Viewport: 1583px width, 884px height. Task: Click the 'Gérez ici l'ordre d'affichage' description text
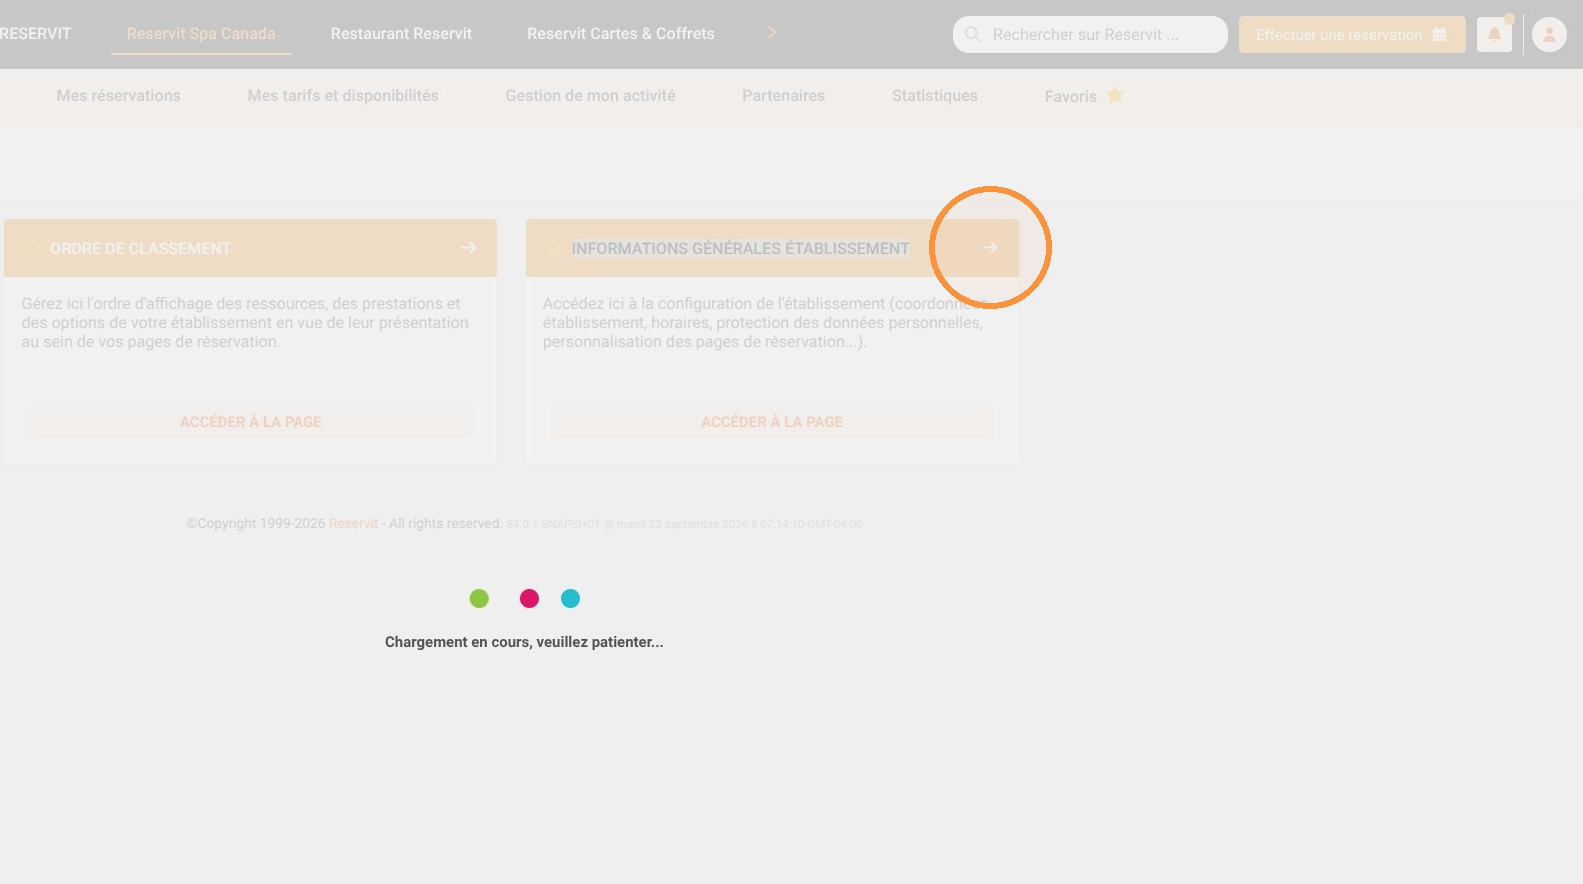(245, 322)
